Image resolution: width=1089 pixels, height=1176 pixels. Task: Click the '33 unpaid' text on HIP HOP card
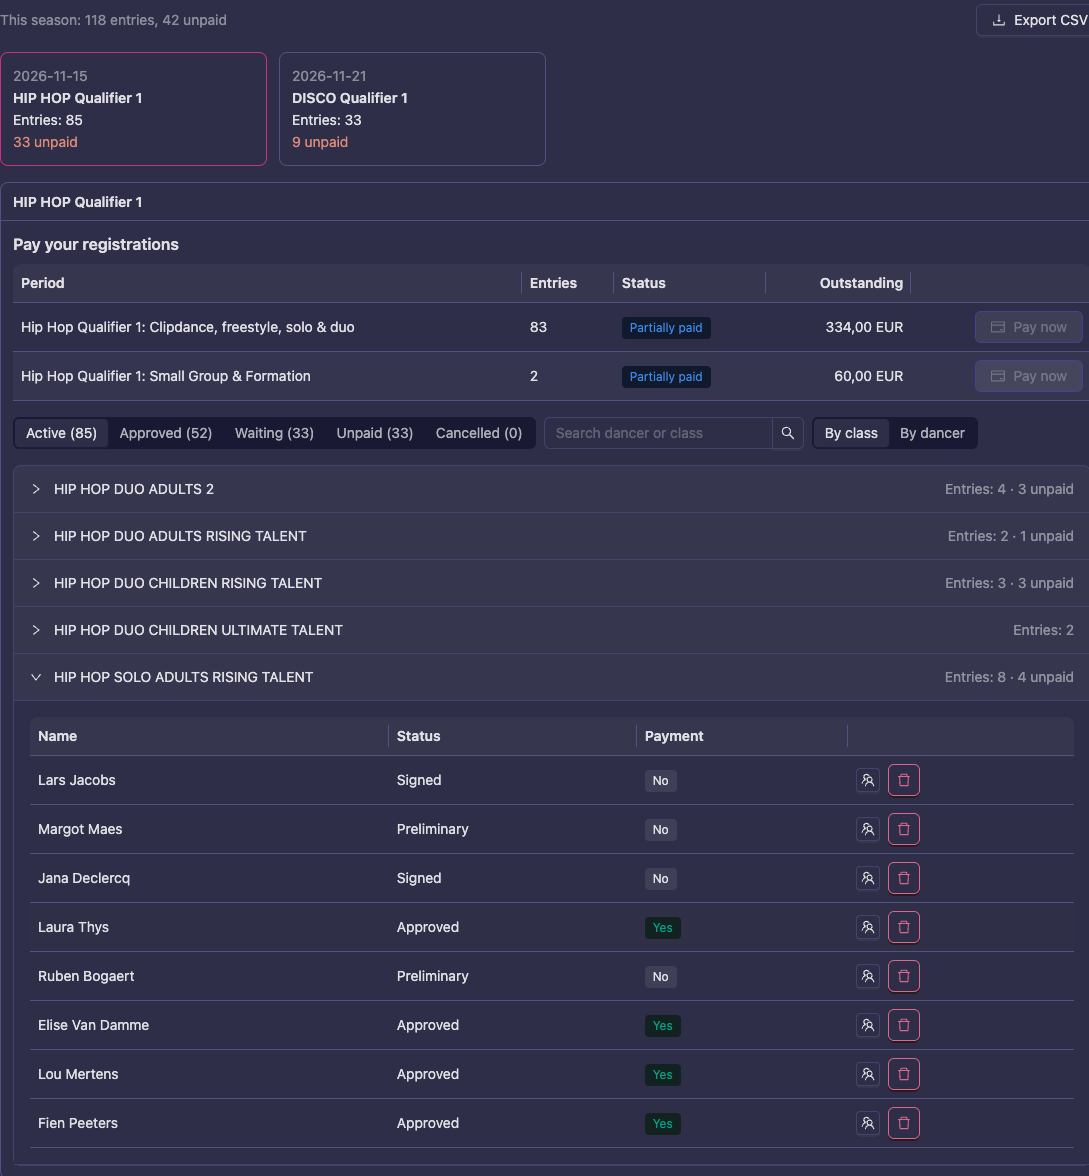(45, 142)
